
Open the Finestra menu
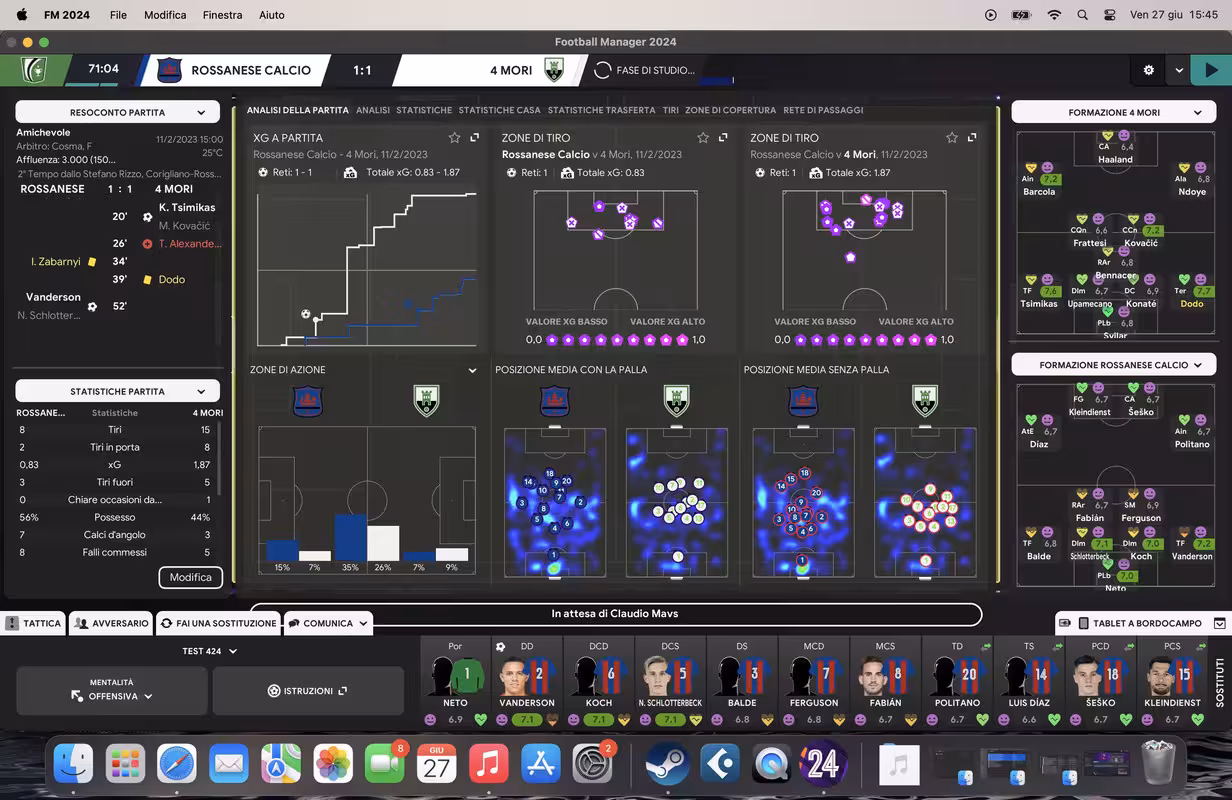point(222,15)
